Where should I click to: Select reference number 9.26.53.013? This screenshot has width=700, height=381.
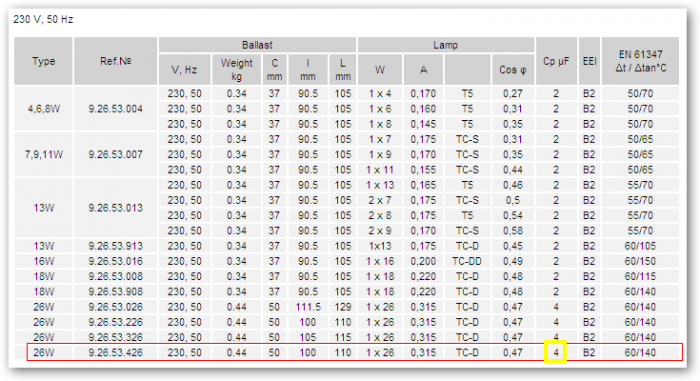[115, 208]
